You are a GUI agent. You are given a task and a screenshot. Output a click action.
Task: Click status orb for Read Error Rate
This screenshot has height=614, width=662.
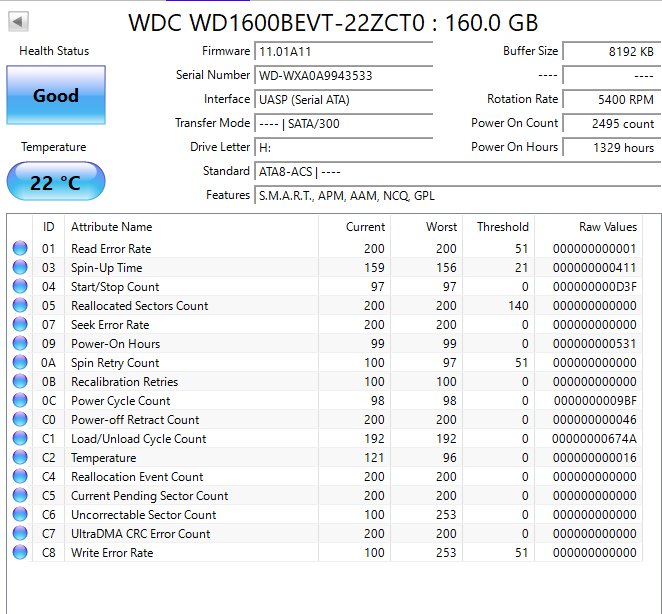[x=20, y=248]
